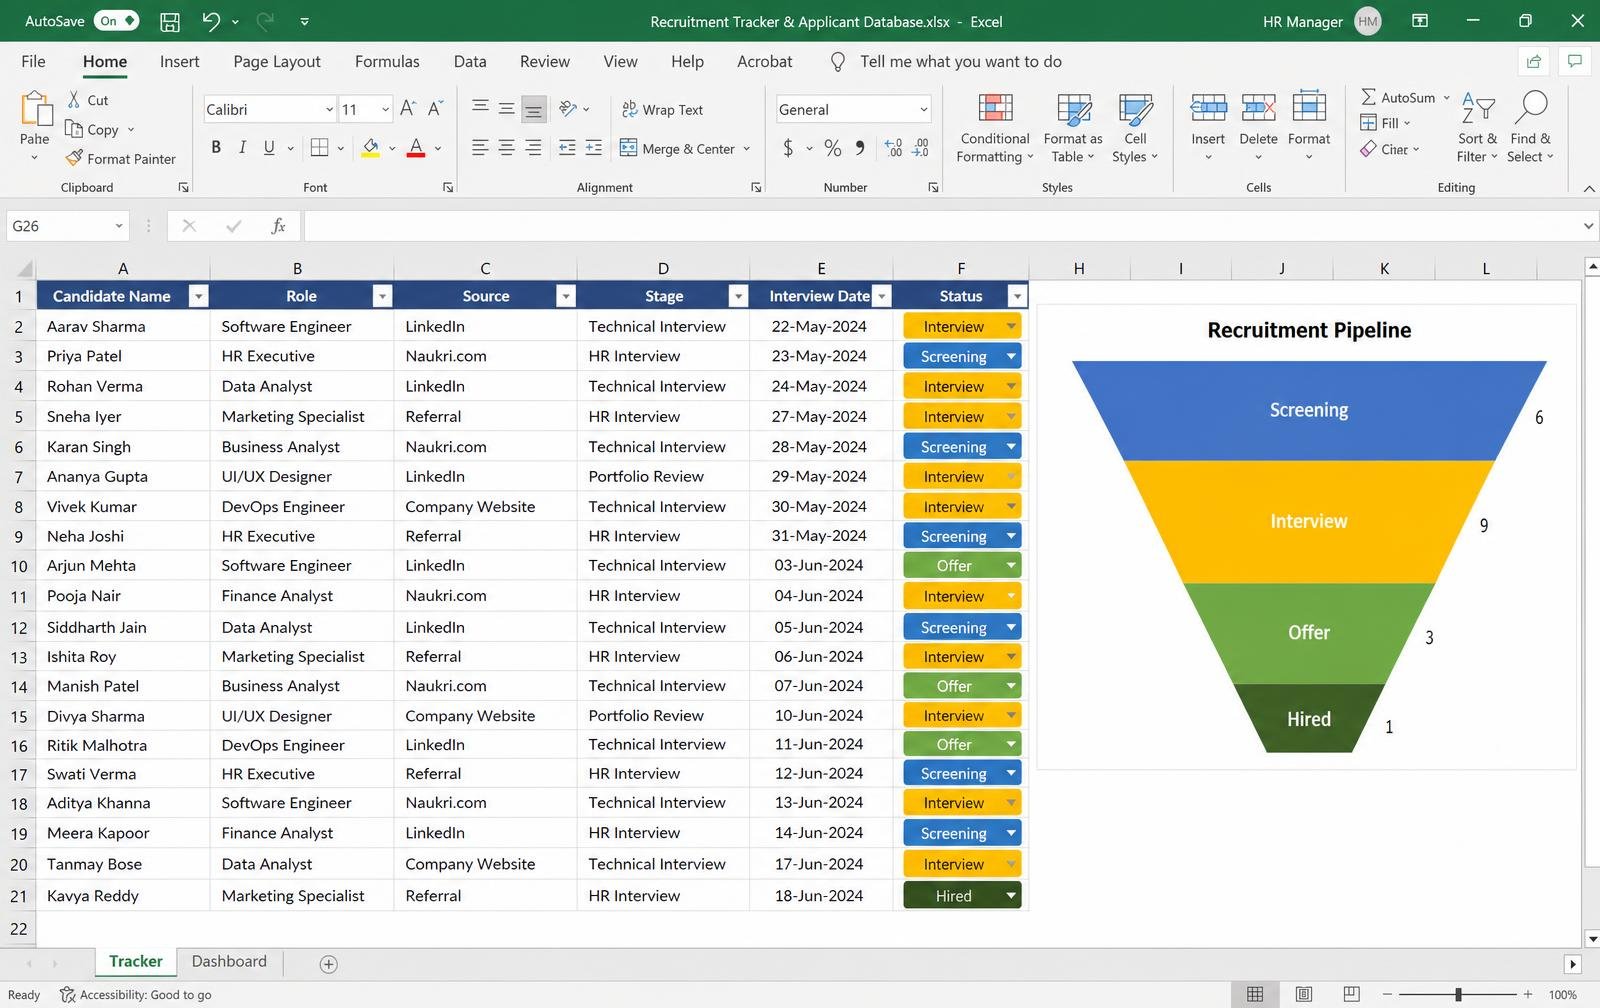Open Stage column filter dropdown
The width and height of the screenshot is (1600, 1008).
(x=738, y=296)
